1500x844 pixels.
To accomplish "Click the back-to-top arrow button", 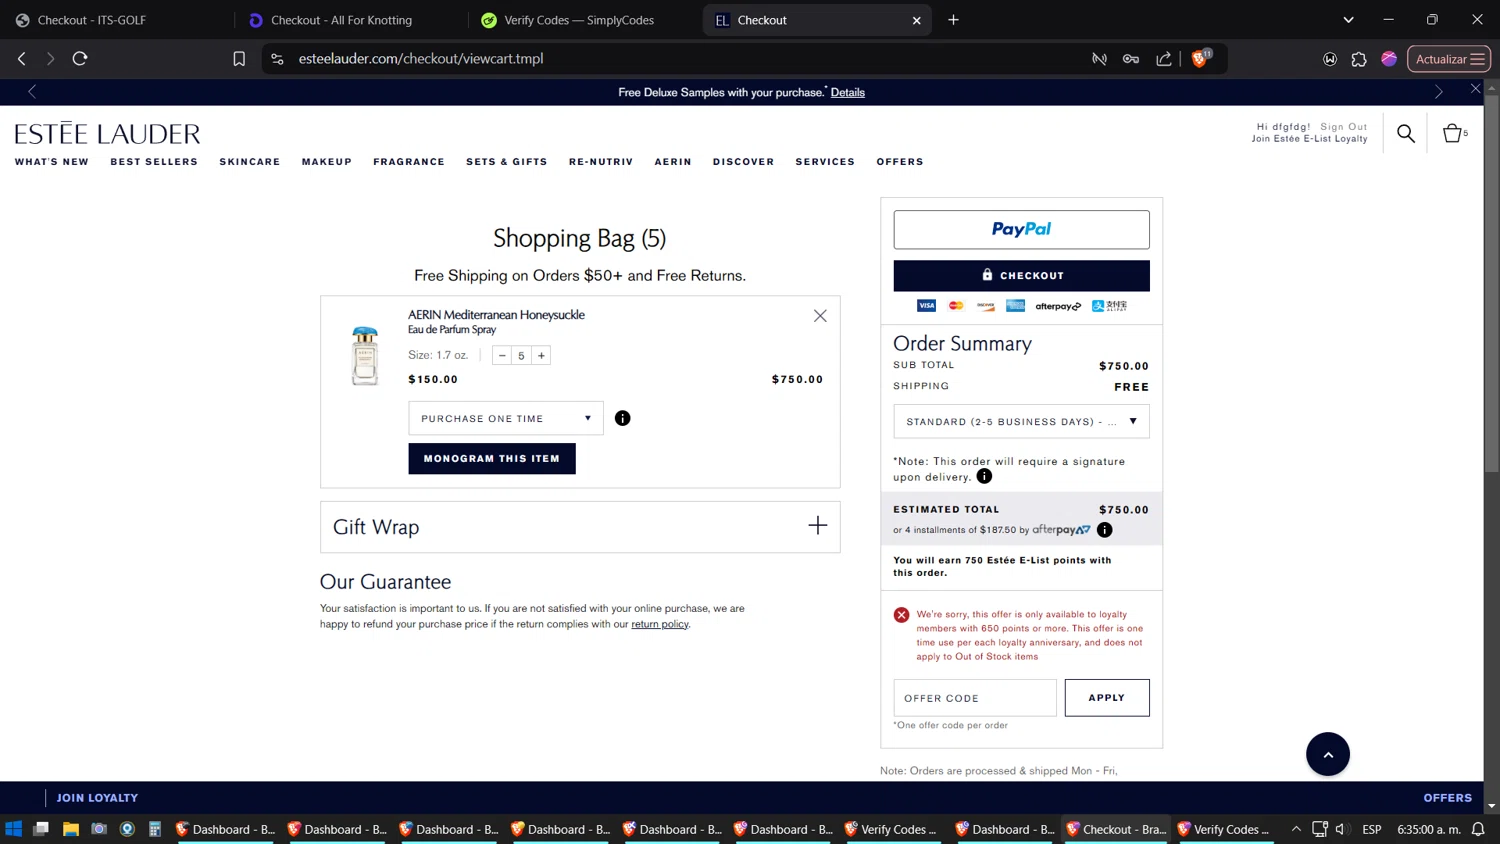I will click(x=1328, y=754).
